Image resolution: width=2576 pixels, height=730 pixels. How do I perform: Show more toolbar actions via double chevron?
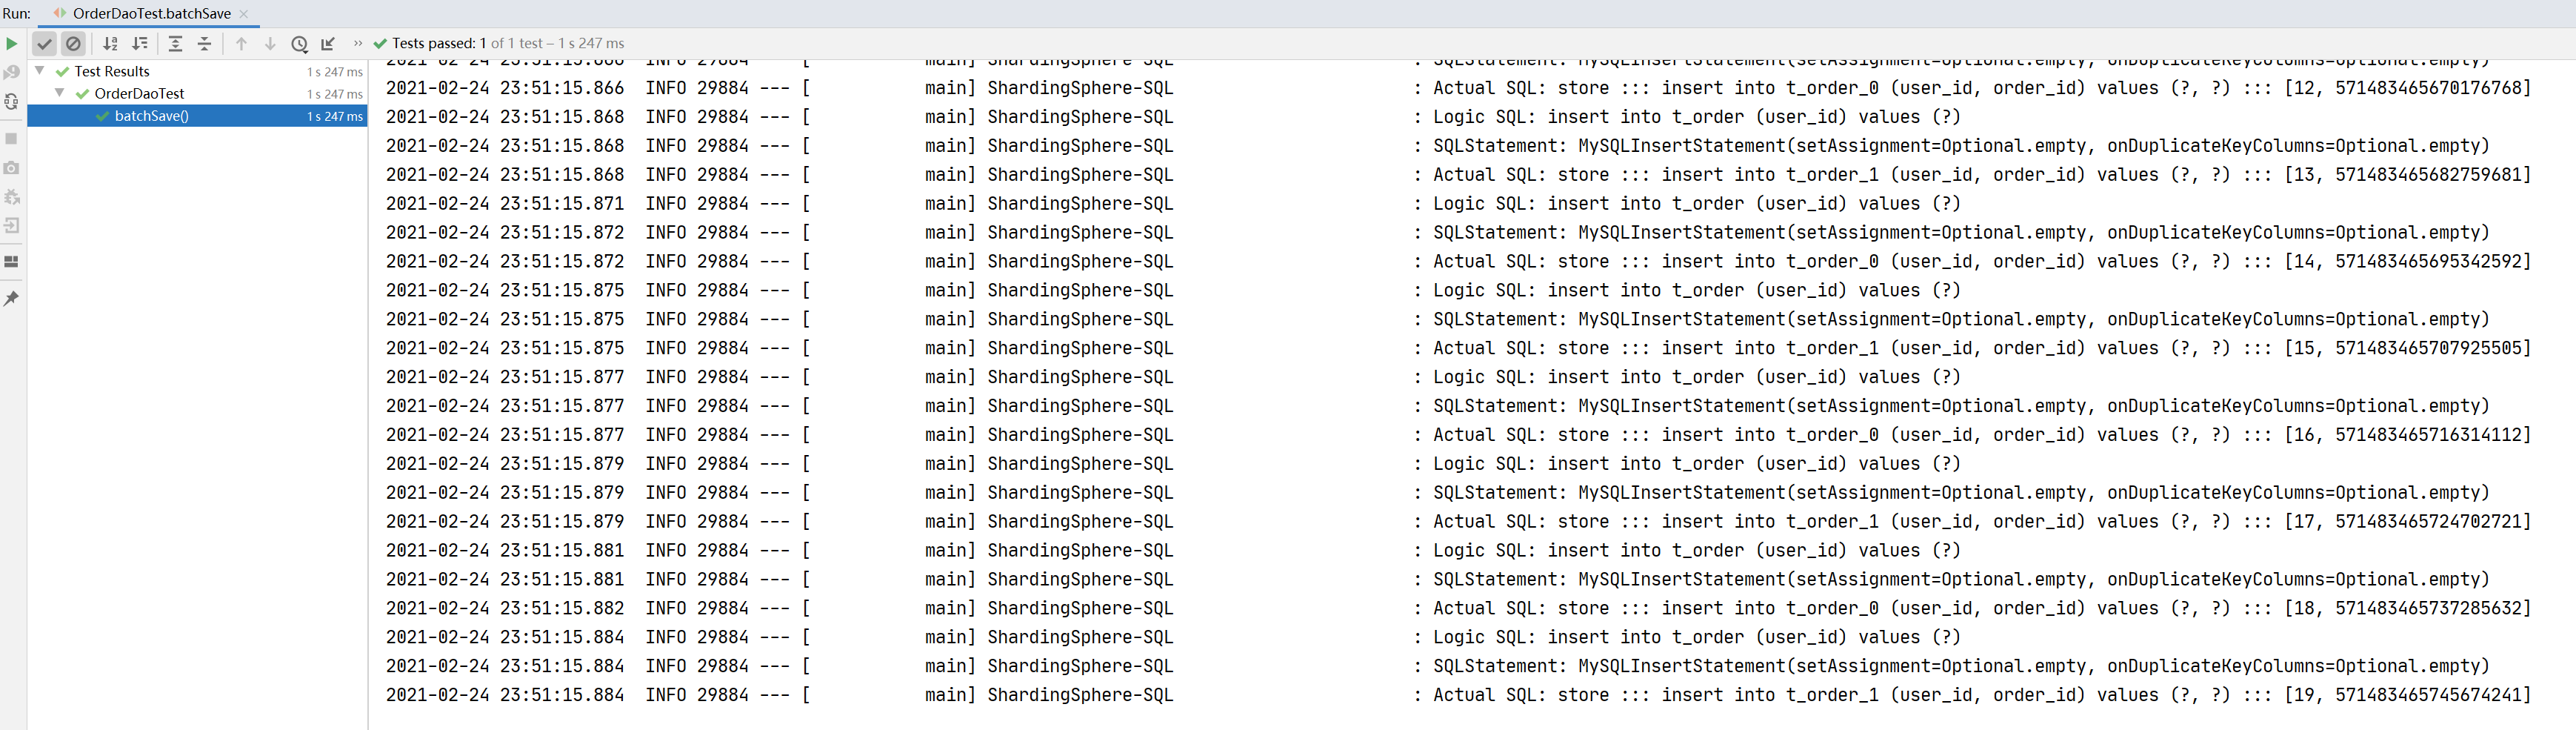pos(358,43)
